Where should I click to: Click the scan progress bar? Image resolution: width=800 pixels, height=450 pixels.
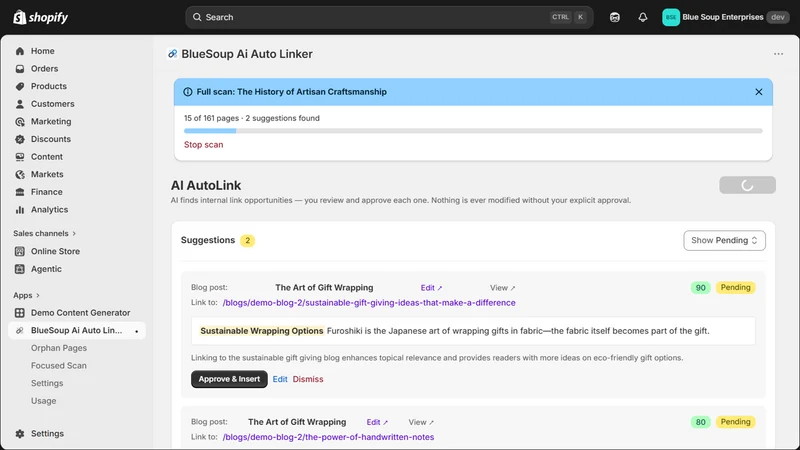click(473, 131)
